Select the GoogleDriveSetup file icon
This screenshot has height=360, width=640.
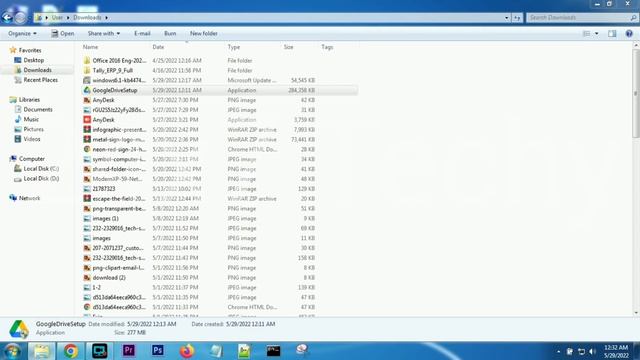pyautogui.click(x=87, y=90)
